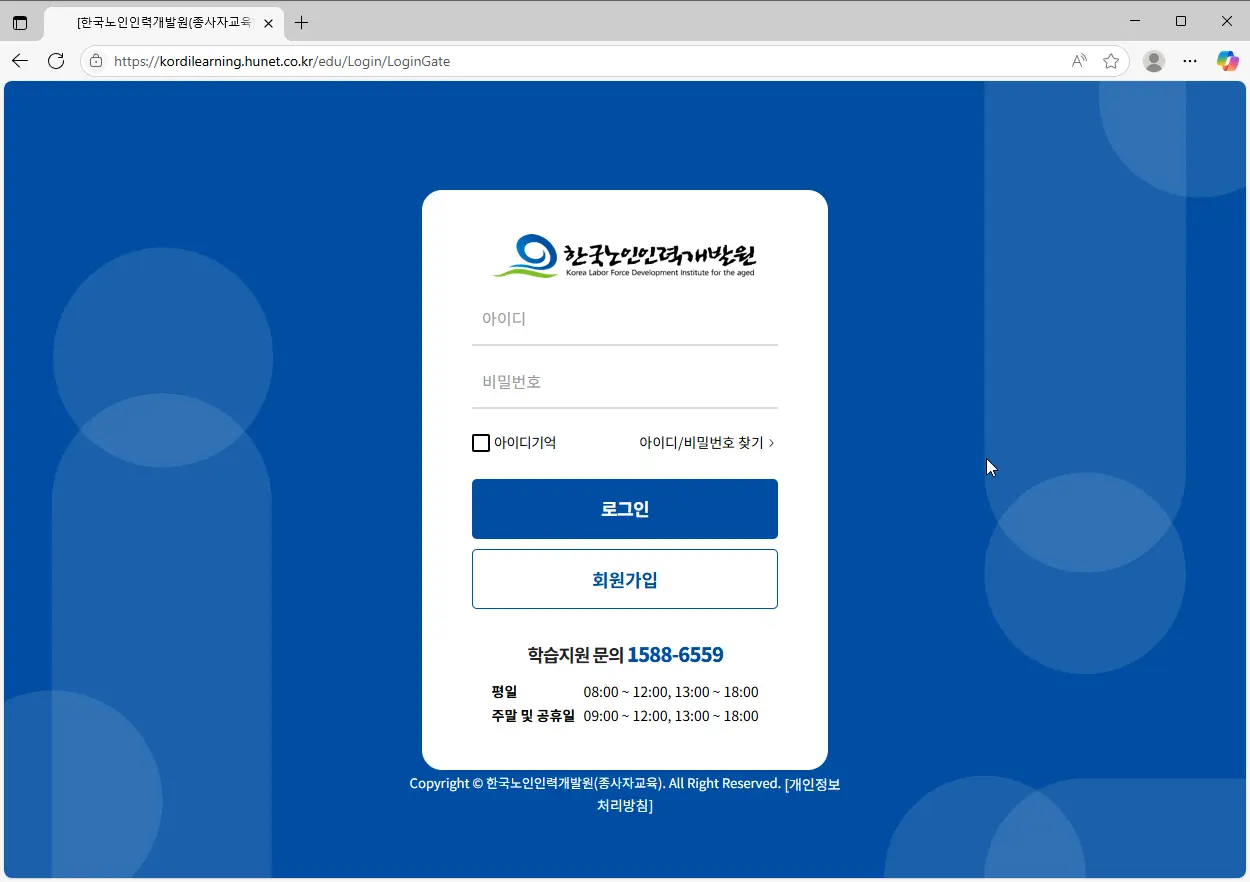Click the 로그인 button
Viewport: 1250px width, 882px height.
[624, 509]
